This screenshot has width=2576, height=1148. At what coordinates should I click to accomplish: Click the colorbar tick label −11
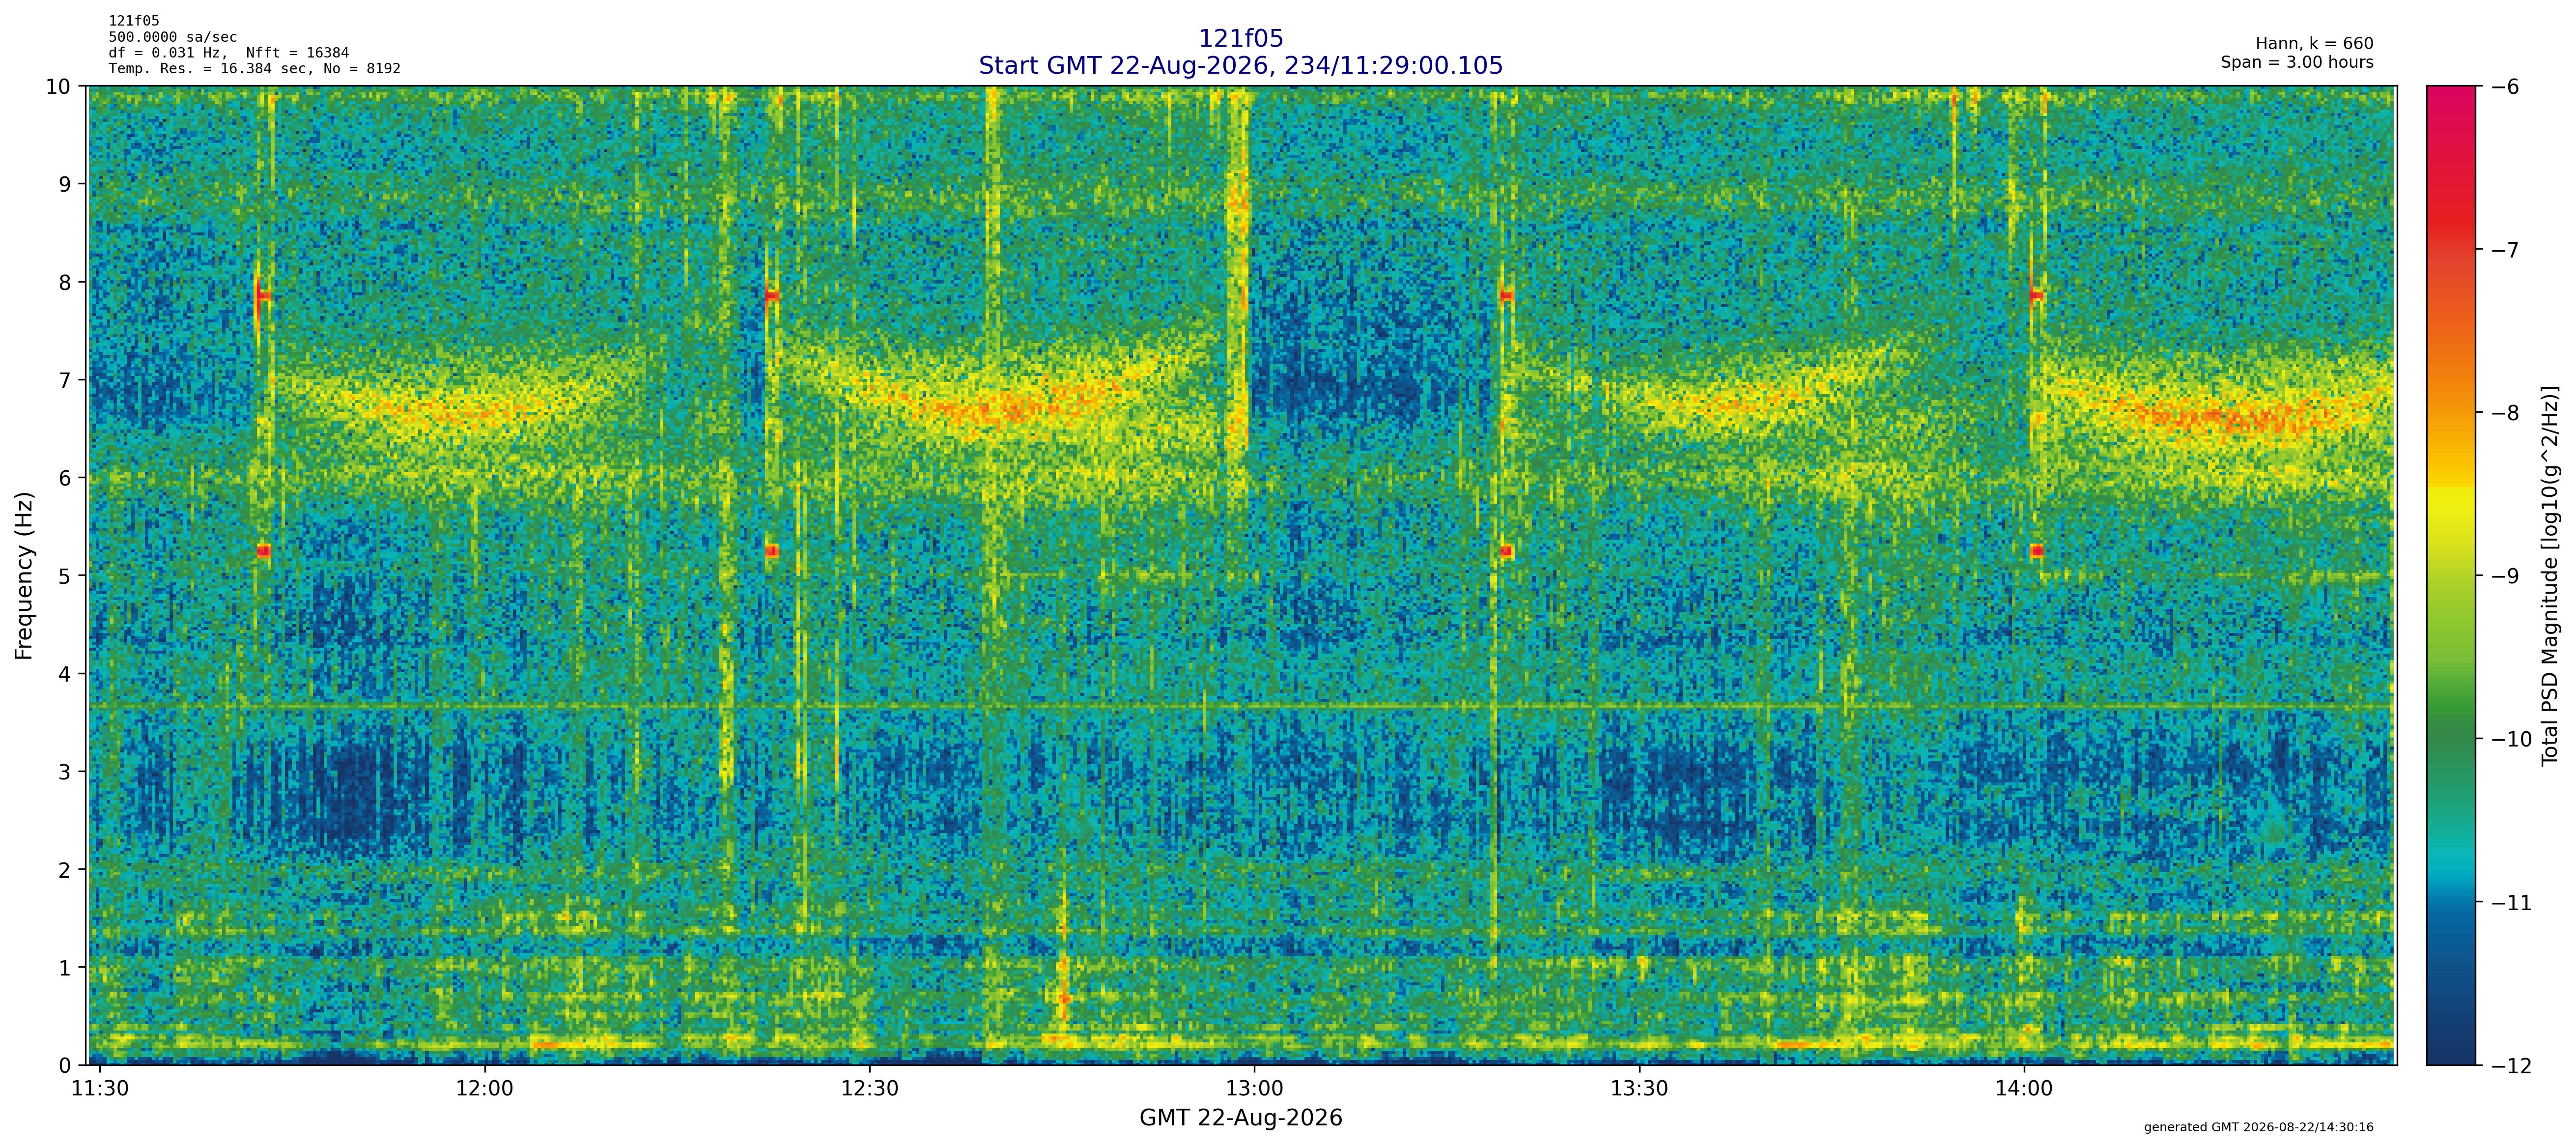[2512, 903]
